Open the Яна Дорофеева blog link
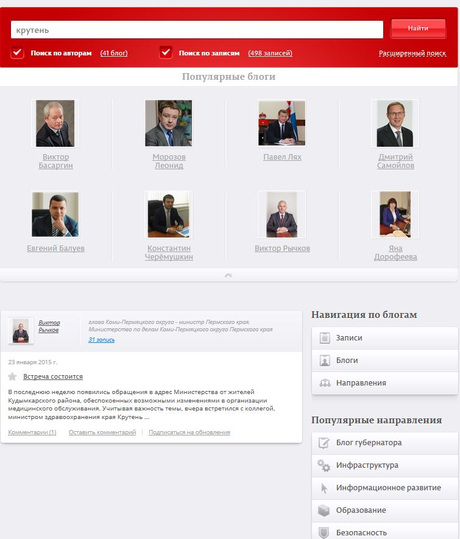Screen dimensions: 460x539 [x=395, y=252]
